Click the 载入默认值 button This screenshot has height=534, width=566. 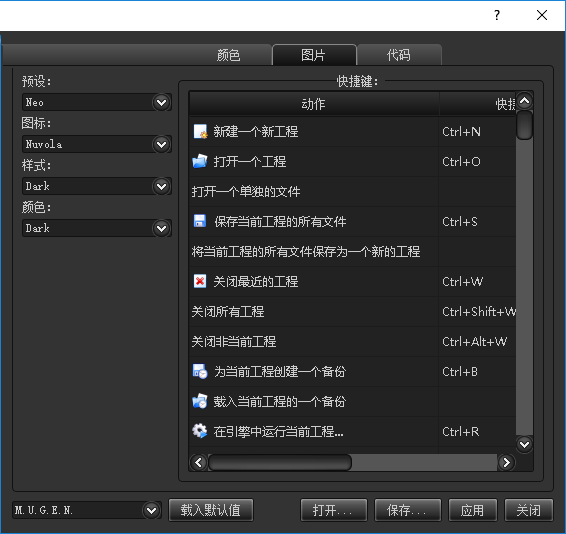[x=211, y=510]
